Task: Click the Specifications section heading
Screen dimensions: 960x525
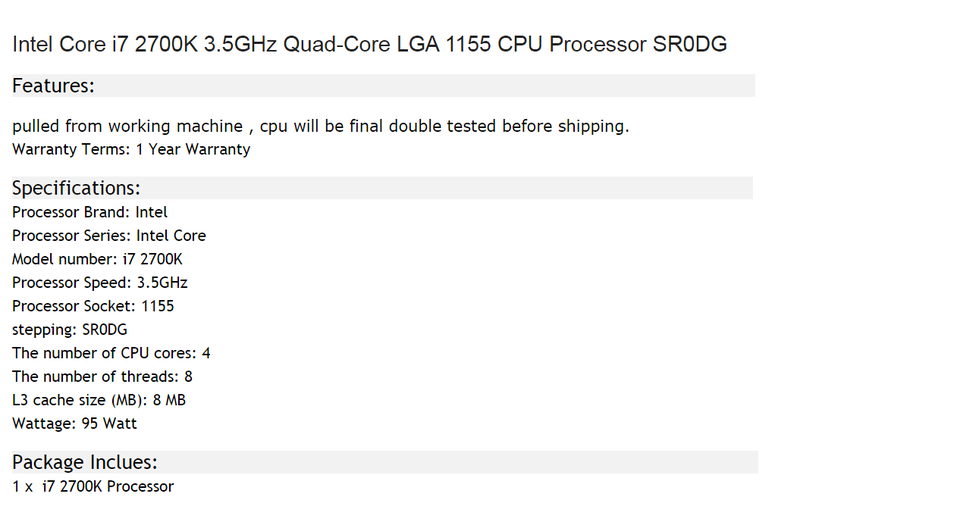Action: point(76,188)
